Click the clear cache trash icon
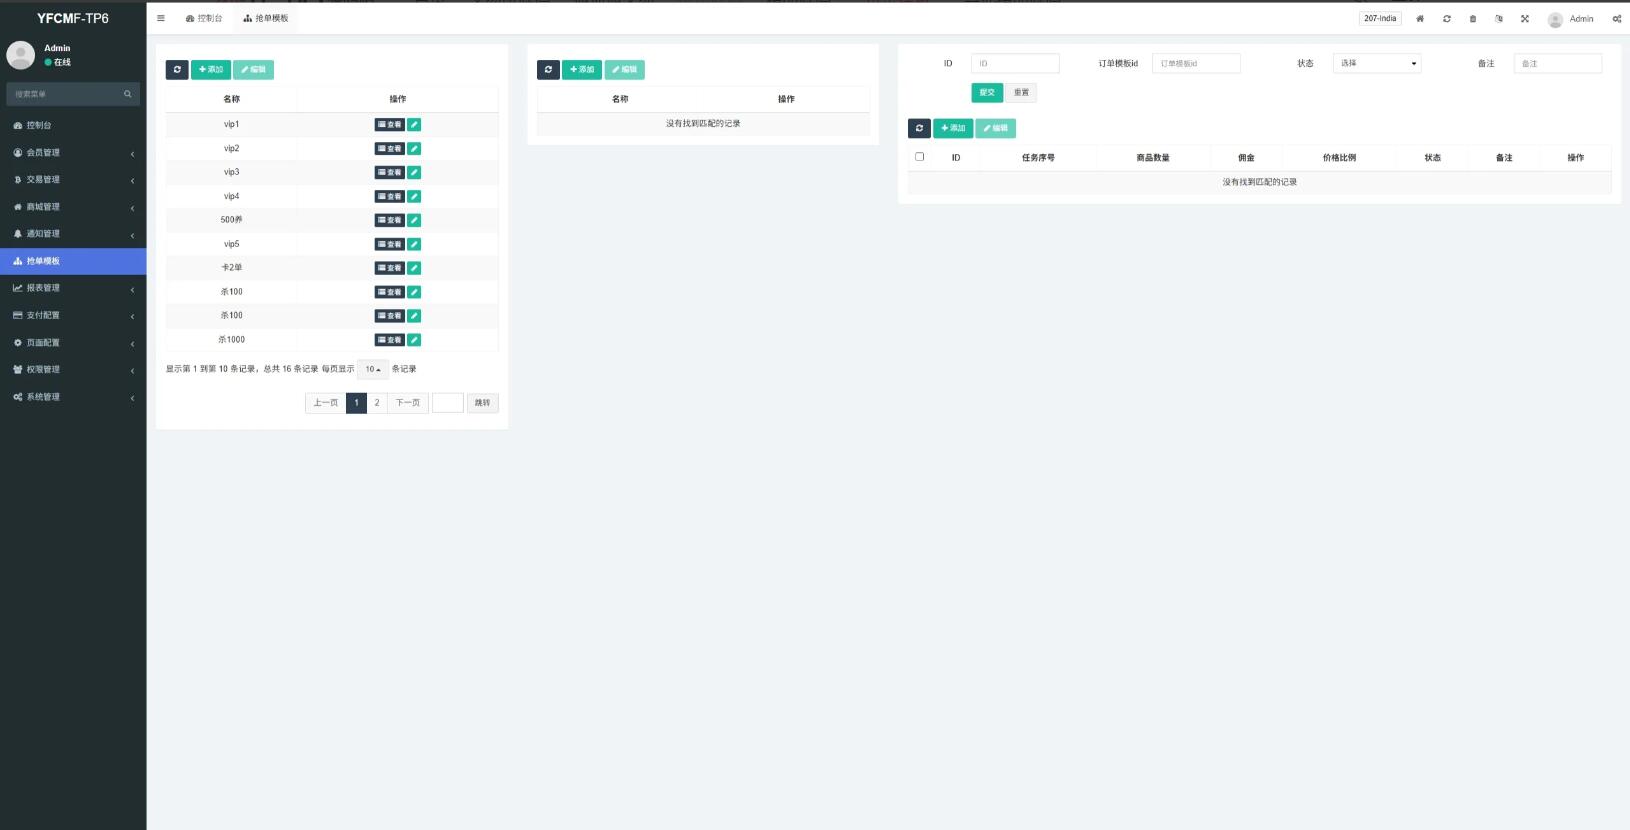 coord(1472,19)
